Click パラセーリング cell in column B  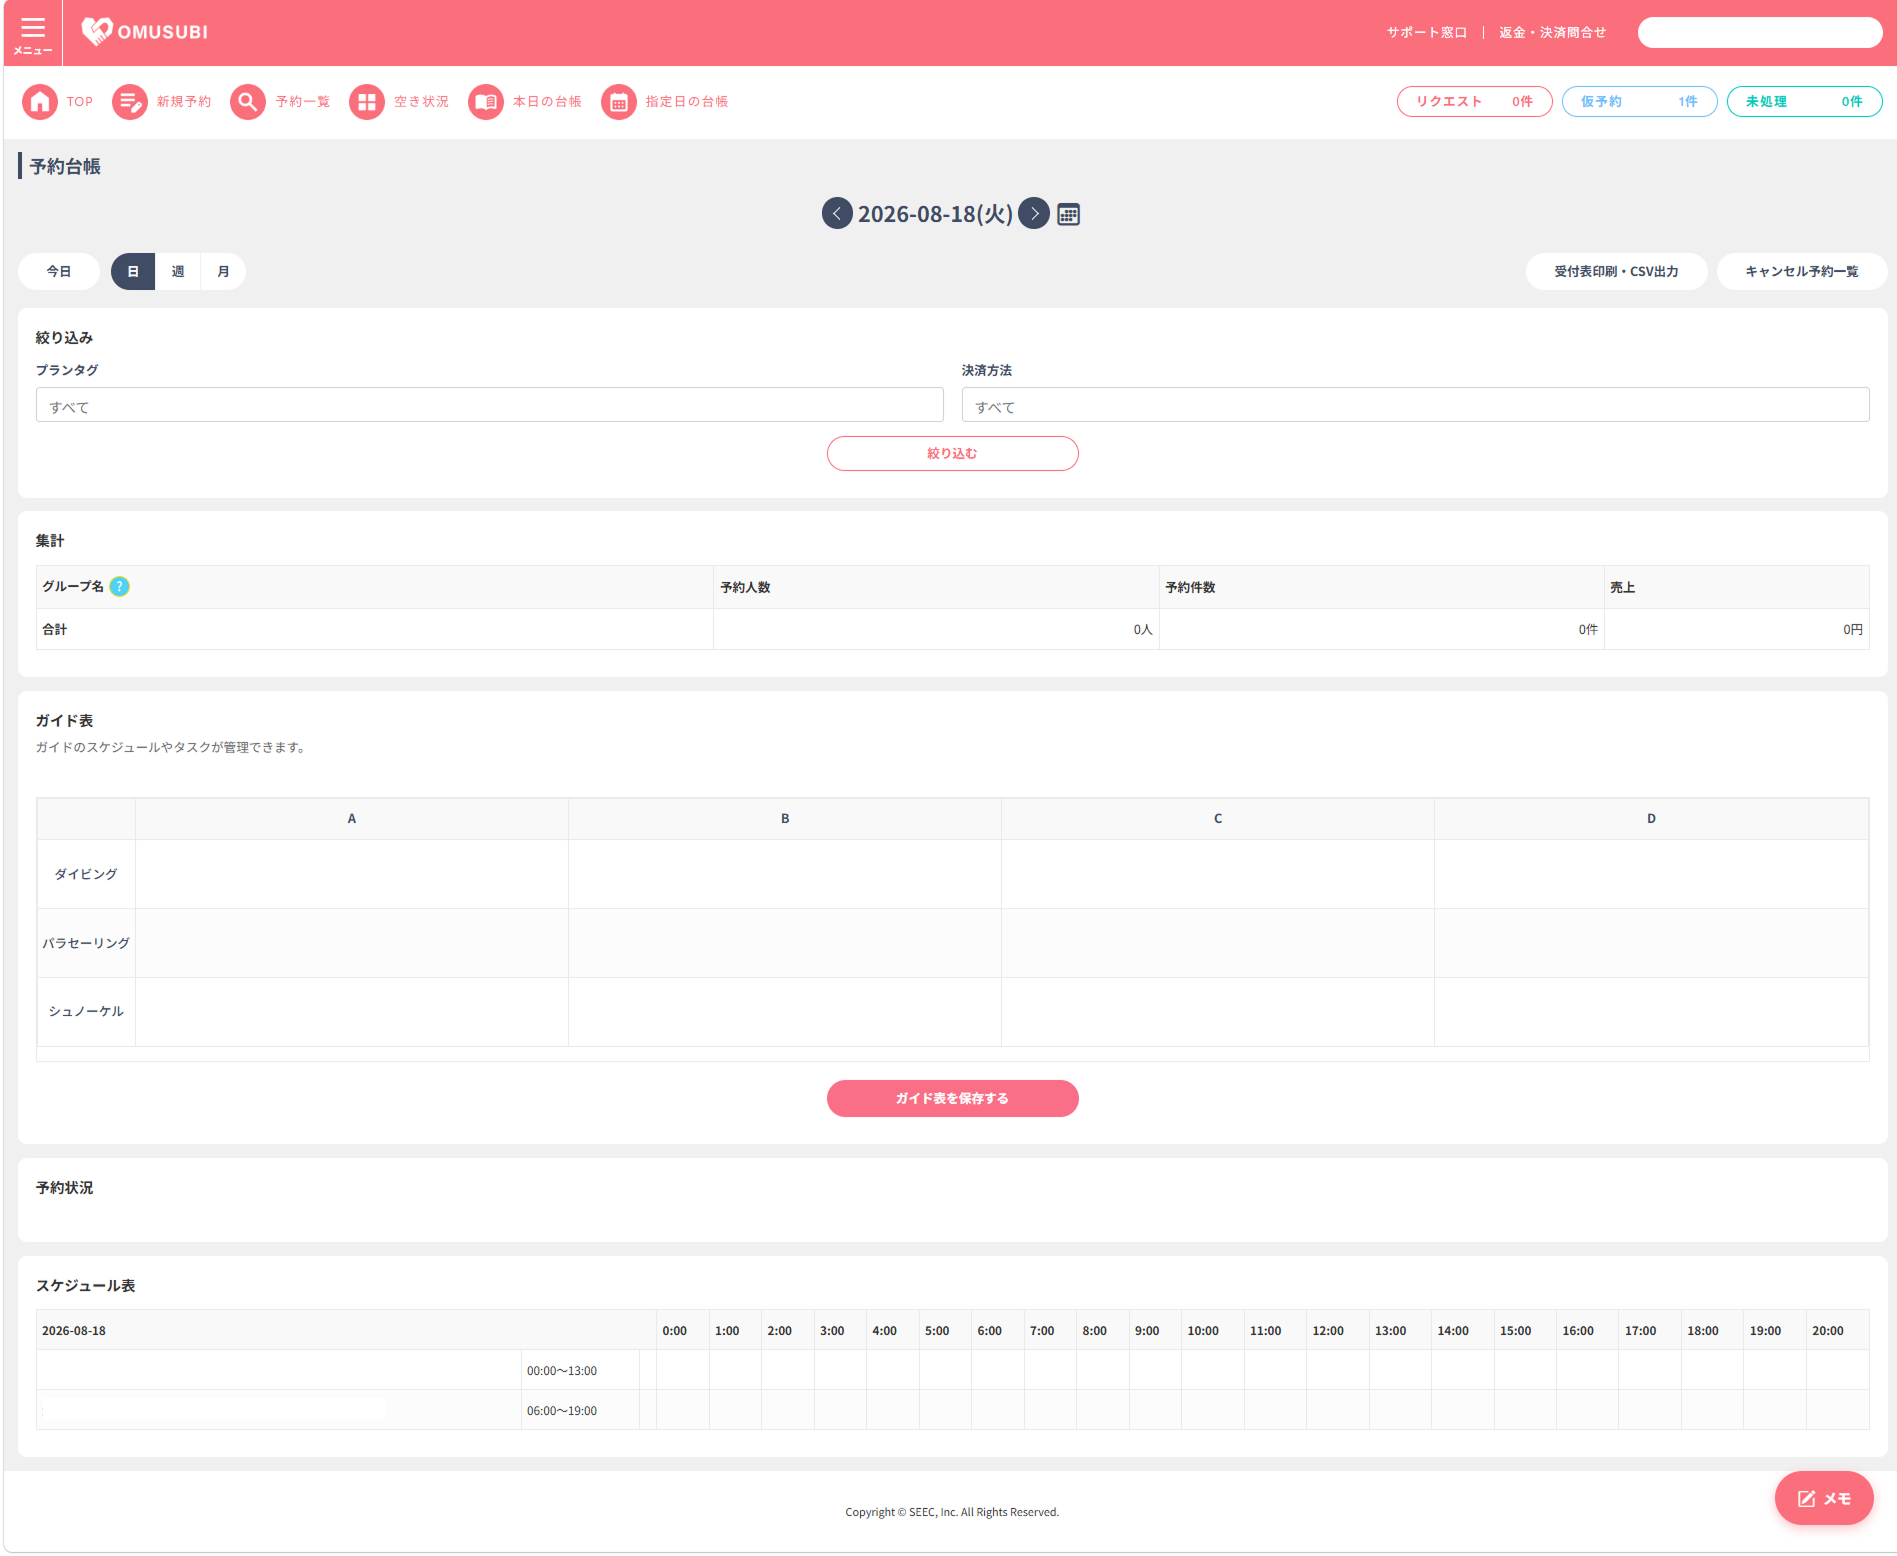point(785,943)
